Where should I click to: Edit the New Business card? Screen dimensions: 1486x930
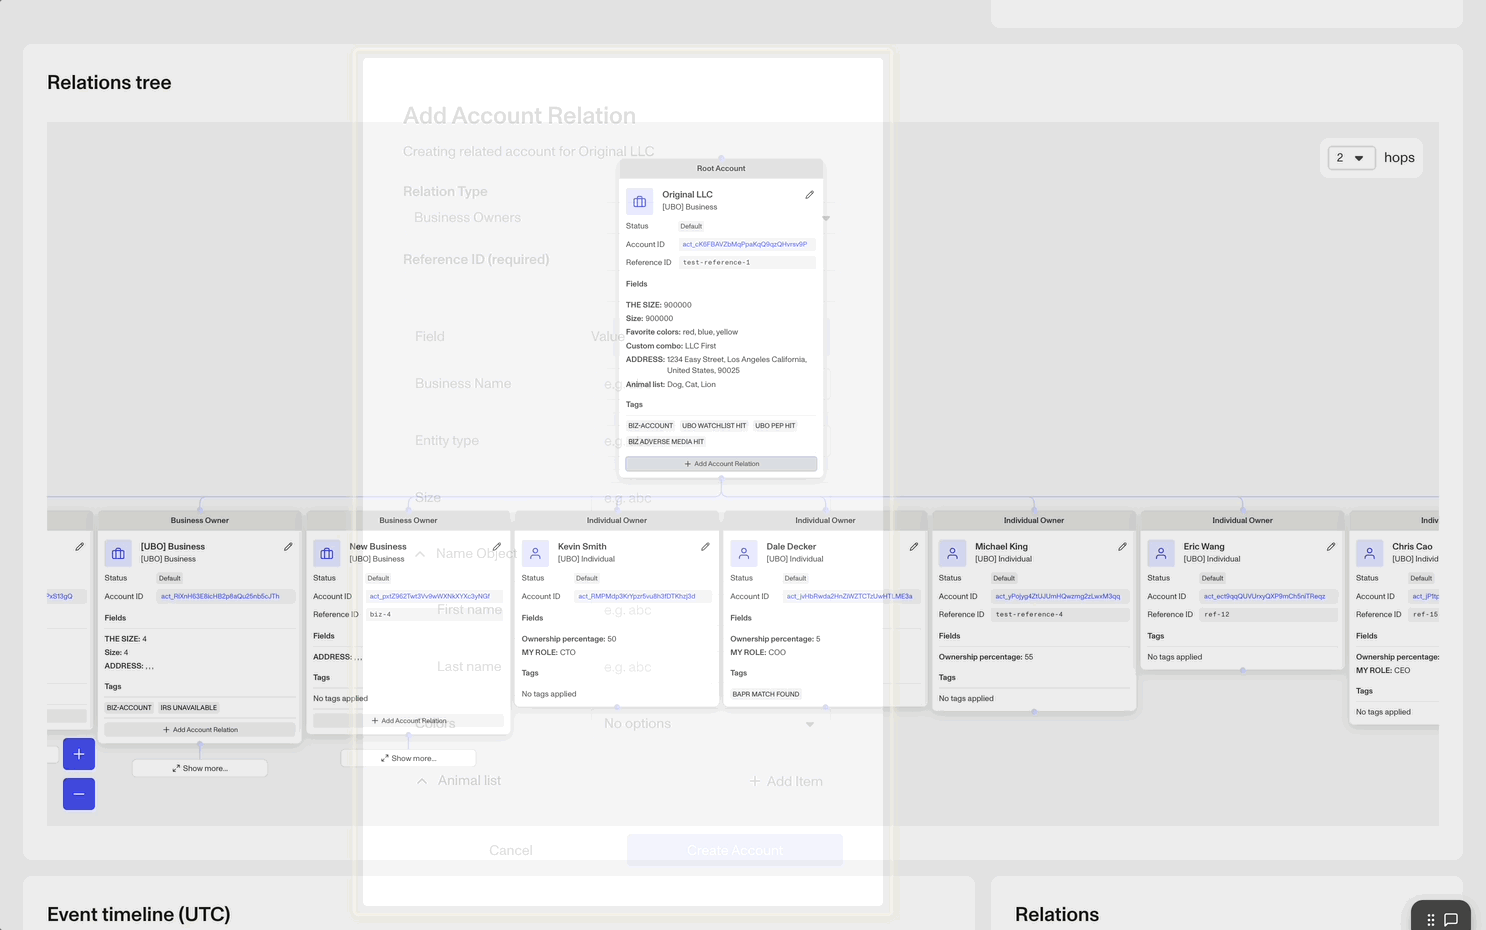tap(497, 547)
